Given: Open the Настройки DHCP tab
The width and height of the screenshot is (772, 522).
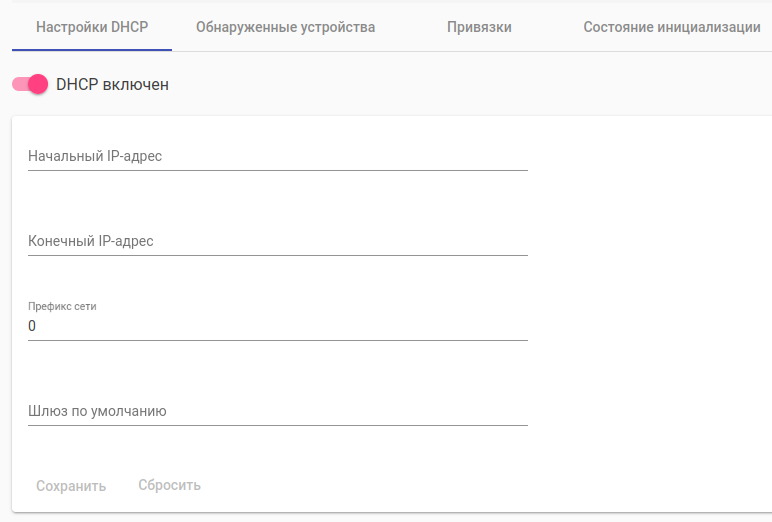Looking at the screenshot, I should (92, 27).
